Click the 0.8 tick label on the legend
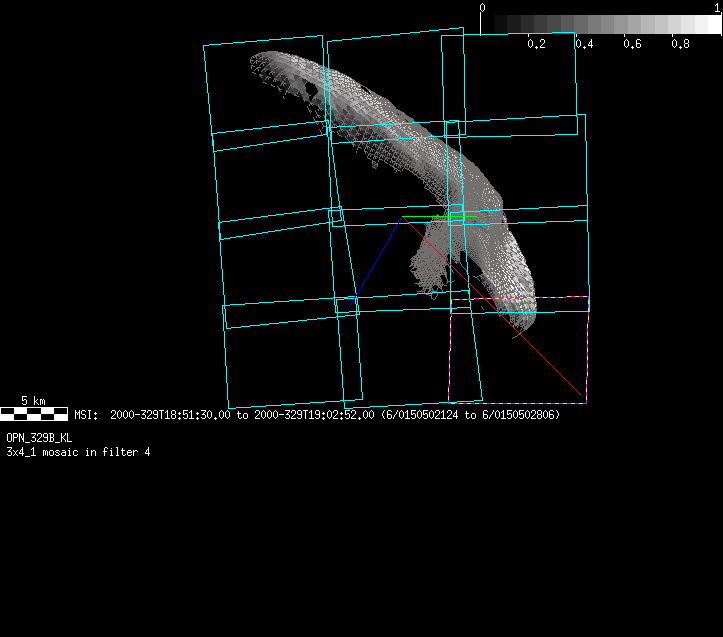The width and height of the screenshot is (723, 637). (680, 44)
